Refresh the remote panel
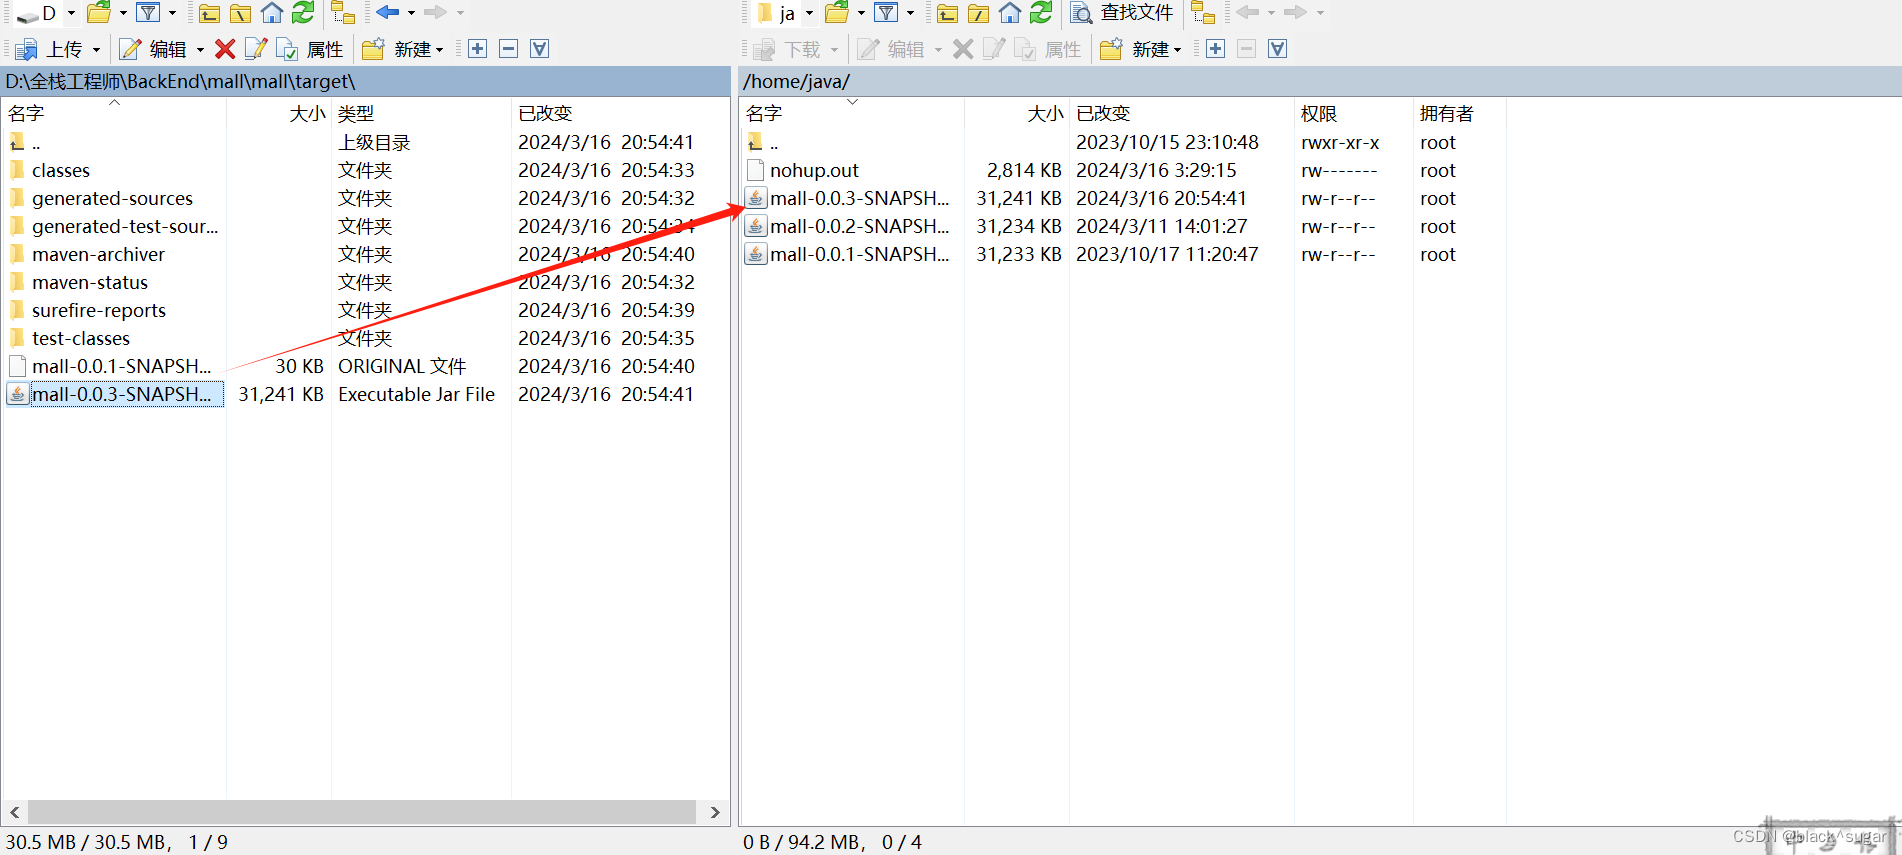The height and width of the screenshot is (855, 1902). (1041, 13)
